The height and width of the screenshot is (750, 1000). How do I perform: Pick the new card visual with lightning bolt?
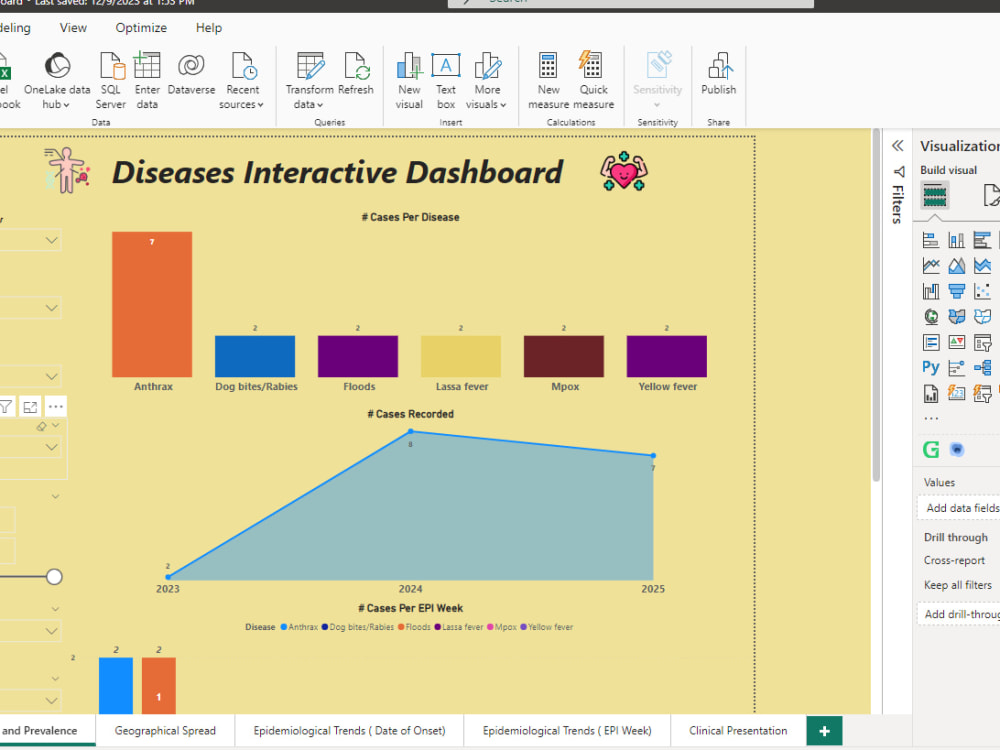[957, 393]
